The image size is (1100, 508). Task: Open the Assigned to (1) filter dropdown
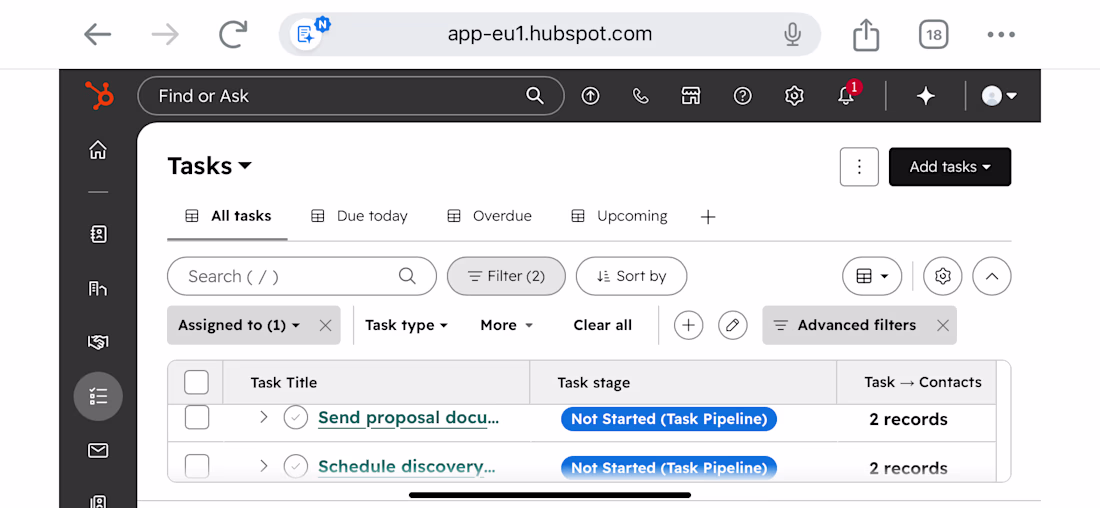239,325
